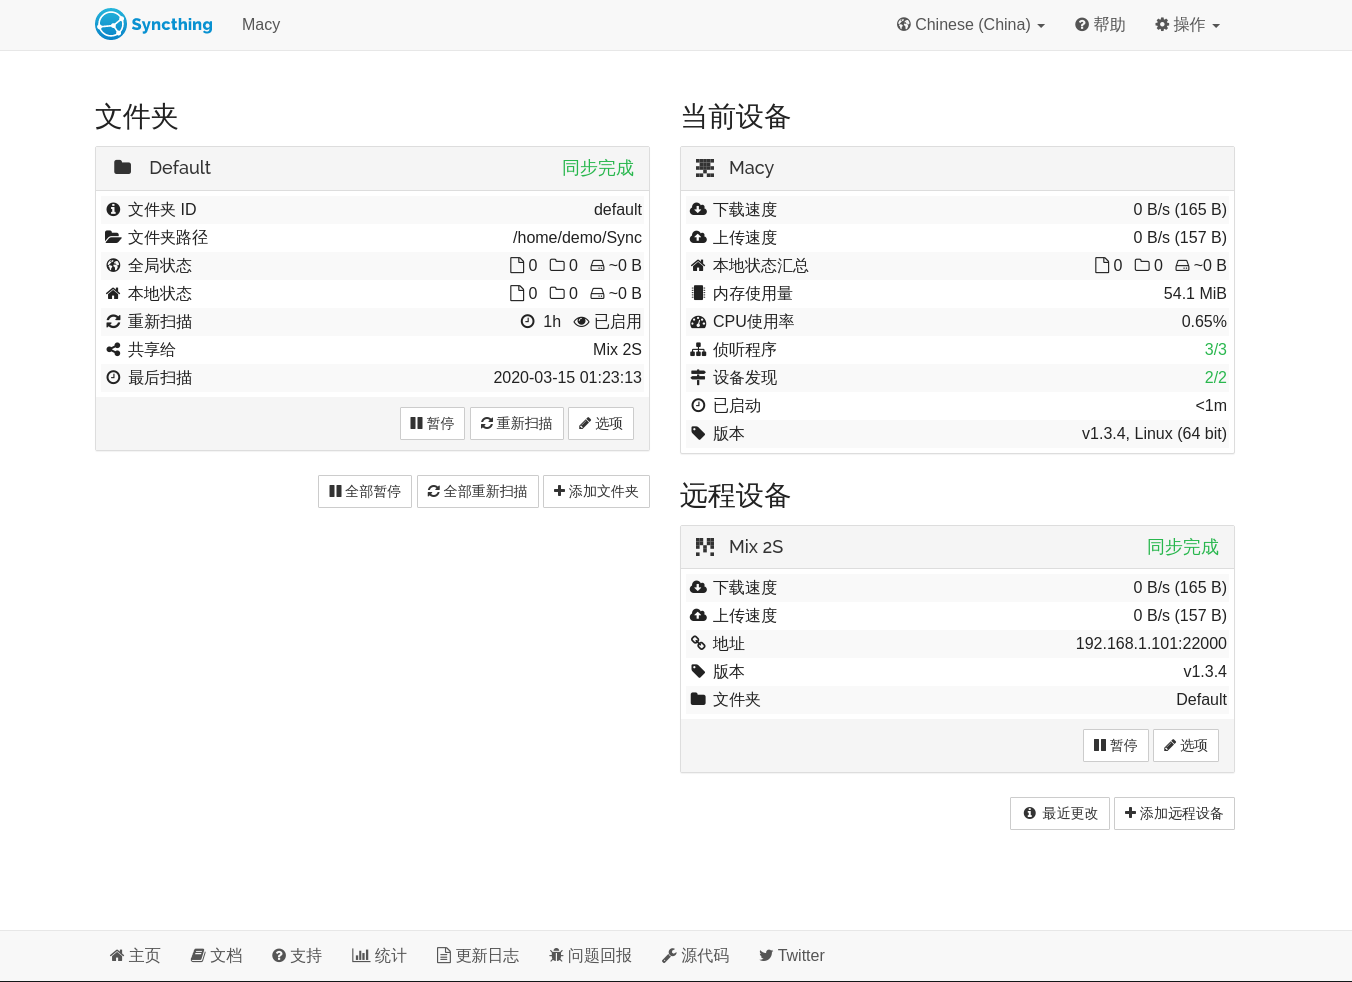Image resolution: width=1352 pixels, height=982 pixels.
Task: Click the 版本 tag icon under Mix 2S
Action: click(698, 671)
